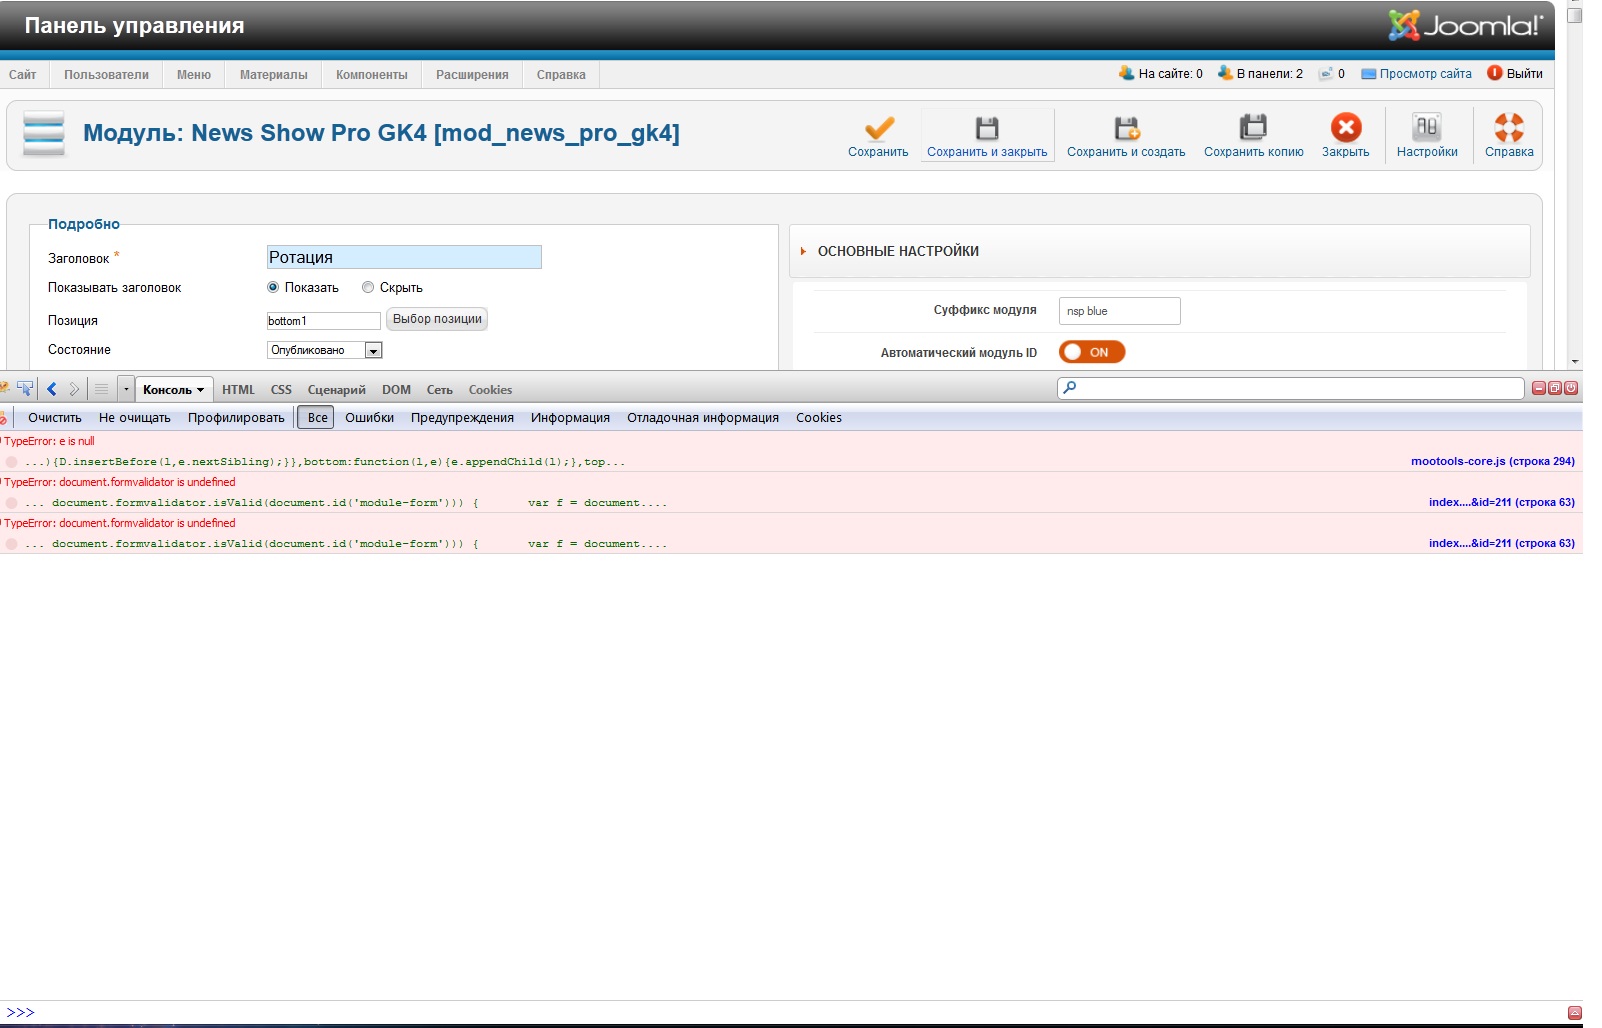Image resolution: width=1602 pixels, height=1028 pixels.
Task: Click the Очистить console button
Action: pyautogui.click(x=55, y=418)
